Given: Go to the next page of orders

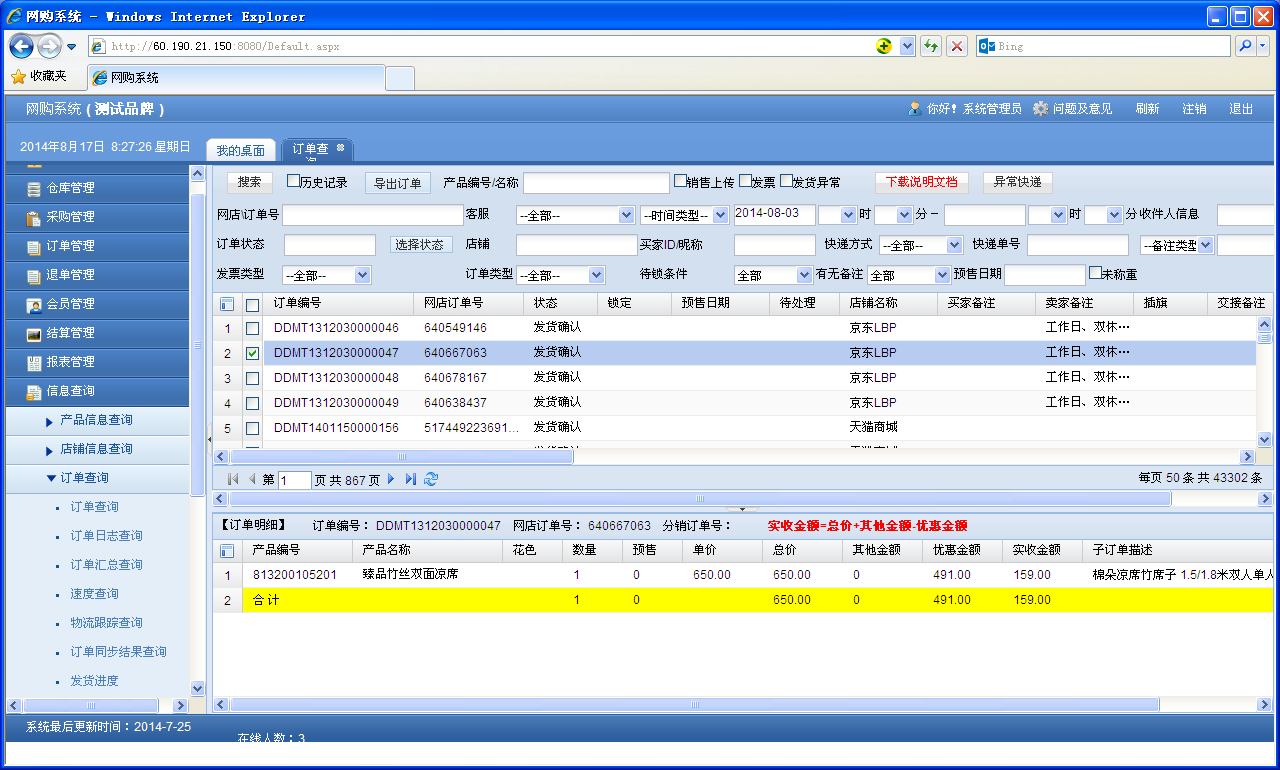Looking at the screenshot, I should (x=391, y=479).
